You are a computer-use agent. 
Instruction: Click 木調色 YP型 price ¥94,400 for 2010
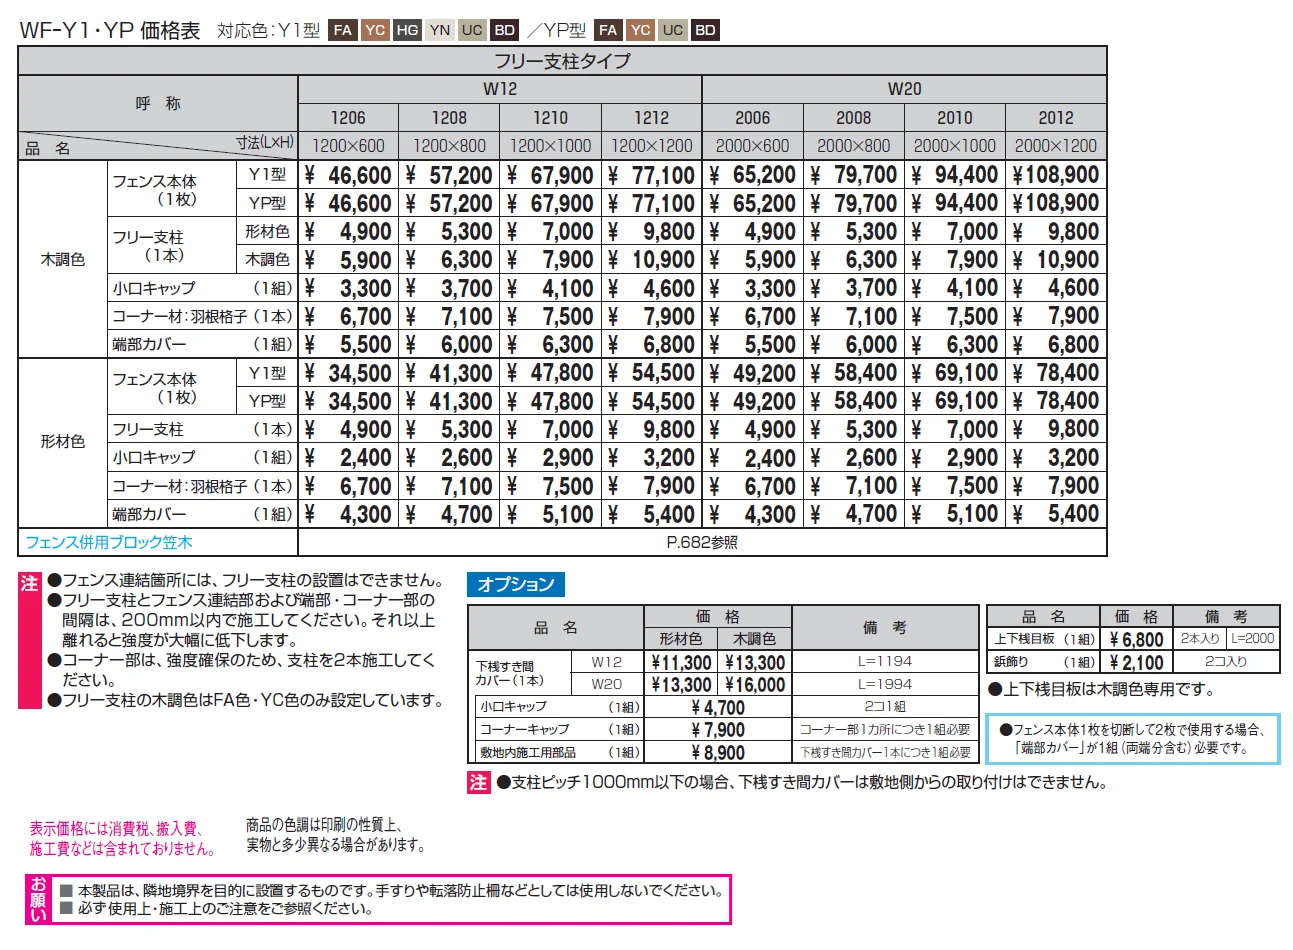[955, 203]
